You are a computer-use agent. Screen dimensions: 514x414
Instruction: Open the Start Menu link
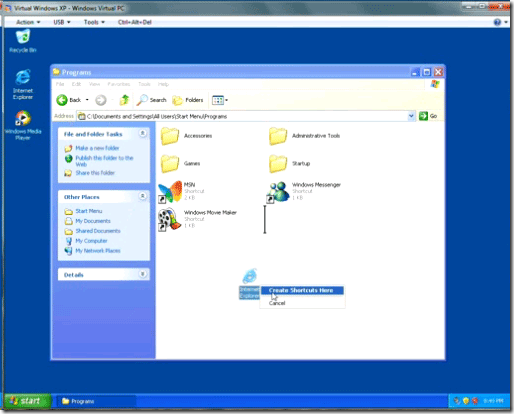pos(89,211)
